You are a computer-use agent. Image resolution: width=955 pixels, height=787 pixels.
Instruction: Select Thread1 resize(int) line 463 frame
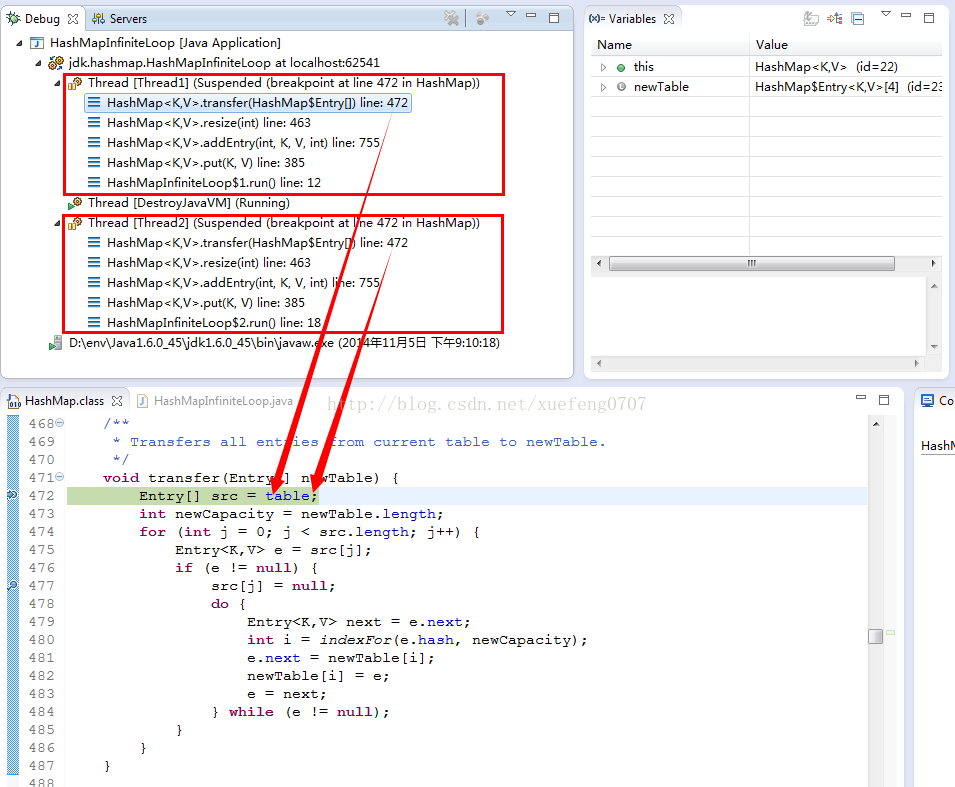point(199,123)
